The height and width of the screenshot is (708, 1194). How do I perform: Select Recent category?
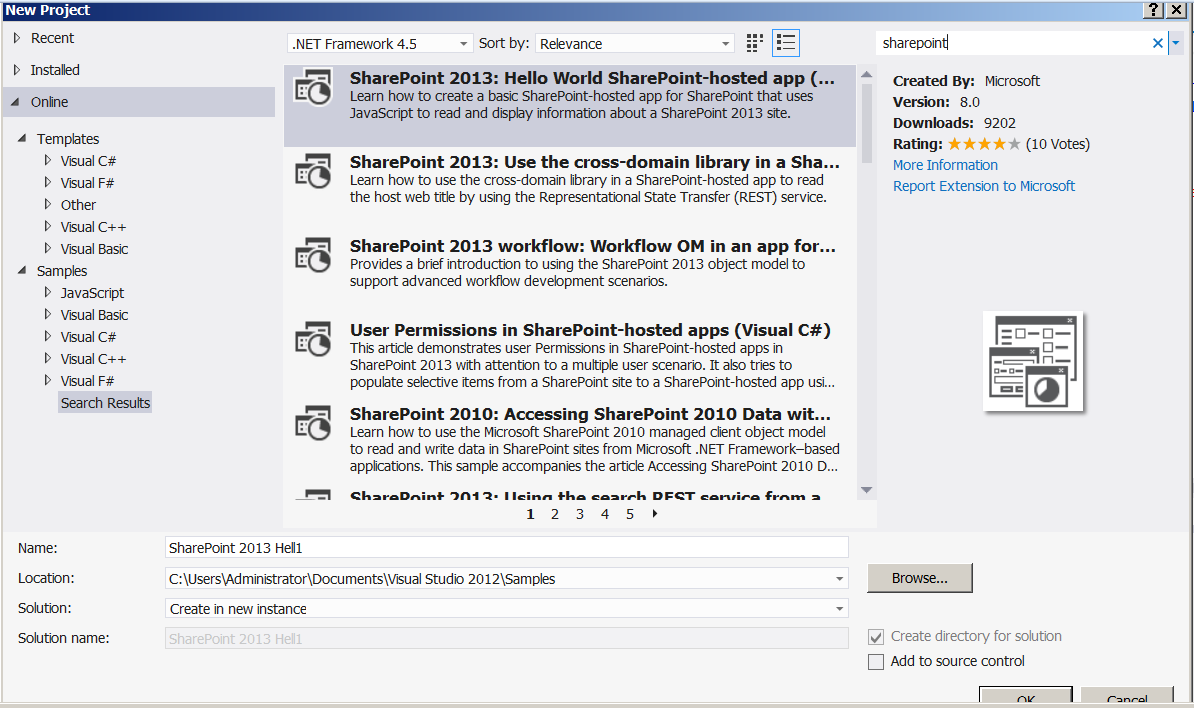(53, 38)
